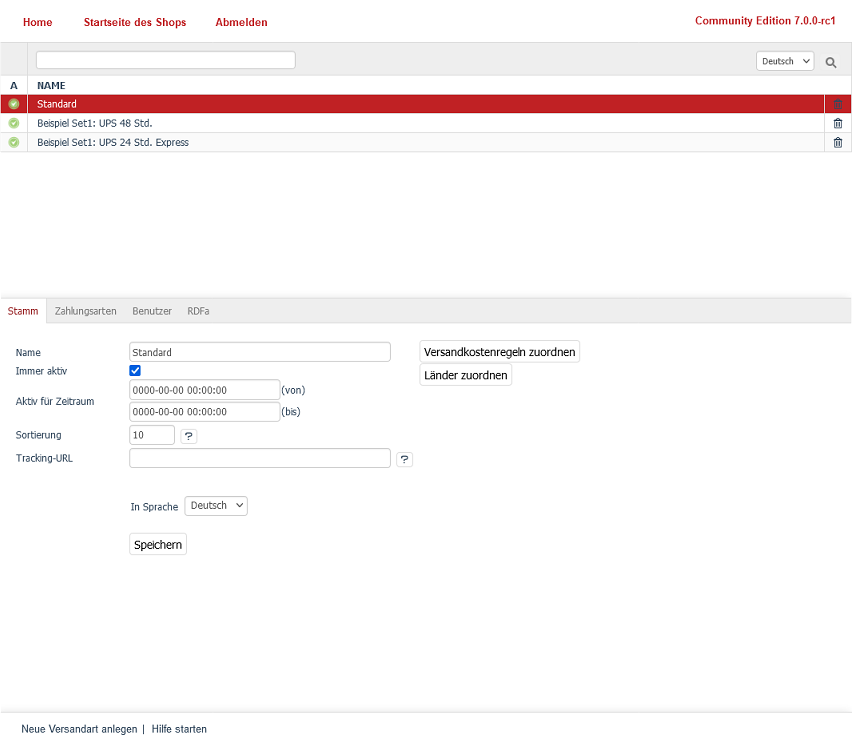852x743 pixels.
Task: Delete the Standard shipping method via trash icon
Action: click(838, 104)
